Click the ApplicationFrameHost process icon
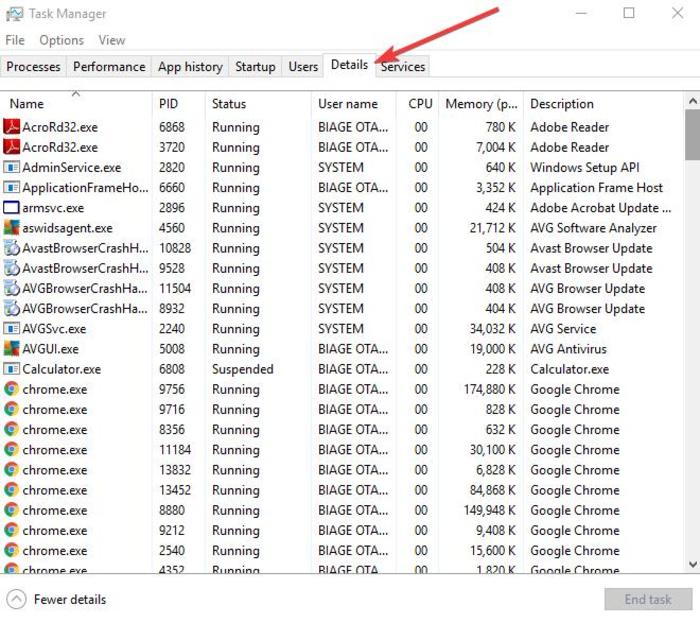Screen dimensions: 700x623 pos(12,187)
